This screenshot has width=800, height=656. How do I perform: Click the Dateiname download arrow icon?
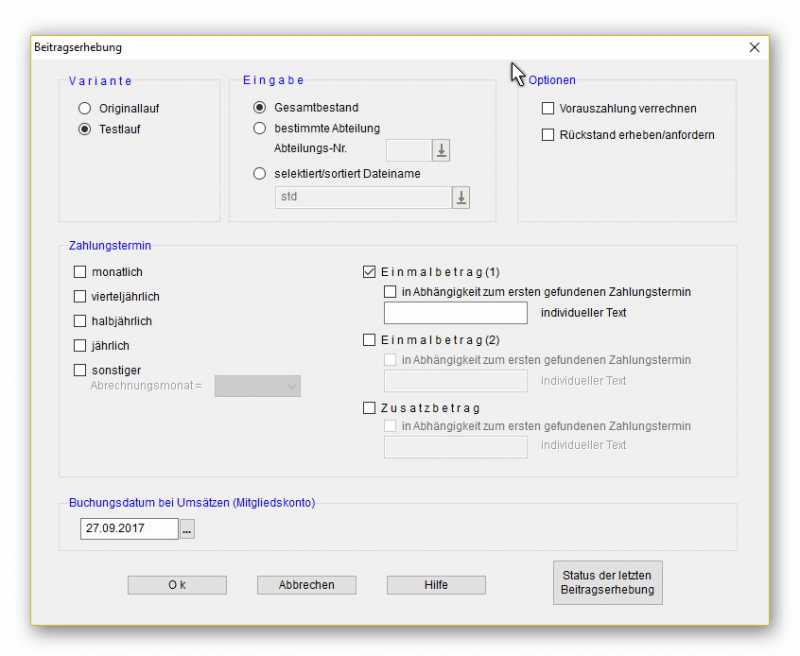tap(460, 197)
